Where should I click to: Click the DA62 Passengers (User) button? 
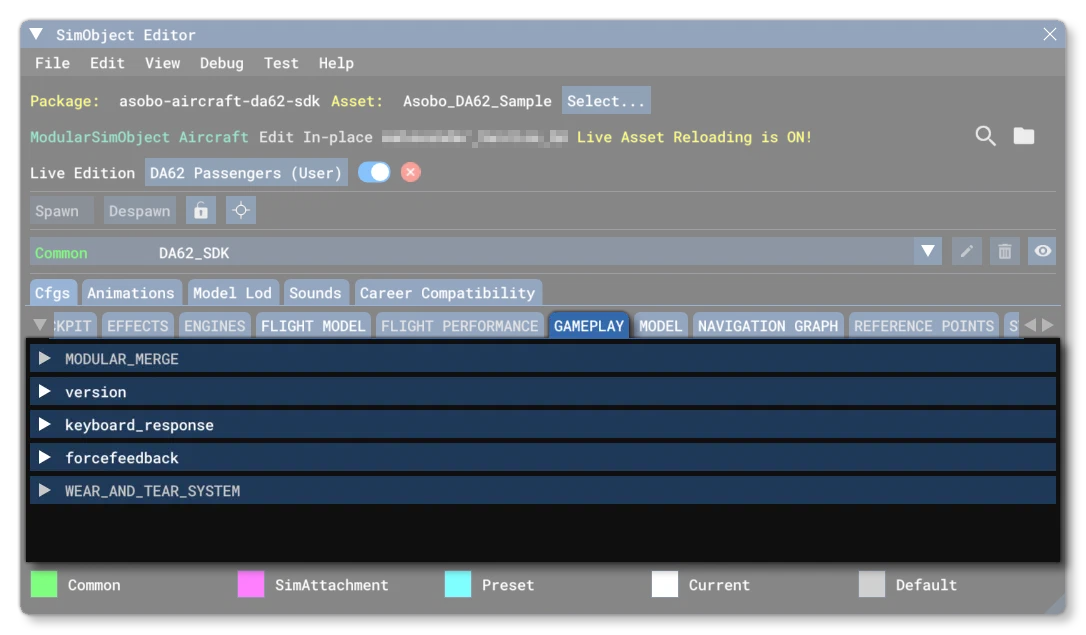coord(246,172)
